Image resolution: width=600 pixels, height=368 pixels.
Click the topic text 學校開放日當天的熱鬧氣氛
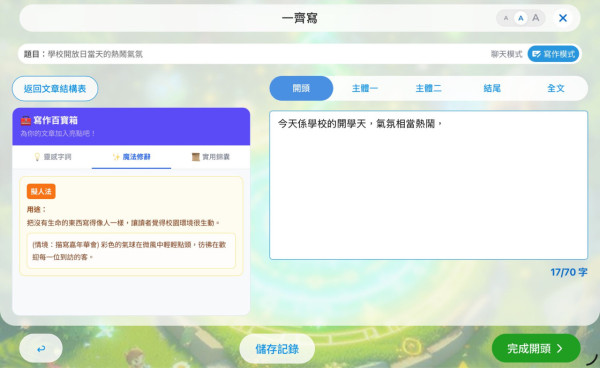[95, 54]
